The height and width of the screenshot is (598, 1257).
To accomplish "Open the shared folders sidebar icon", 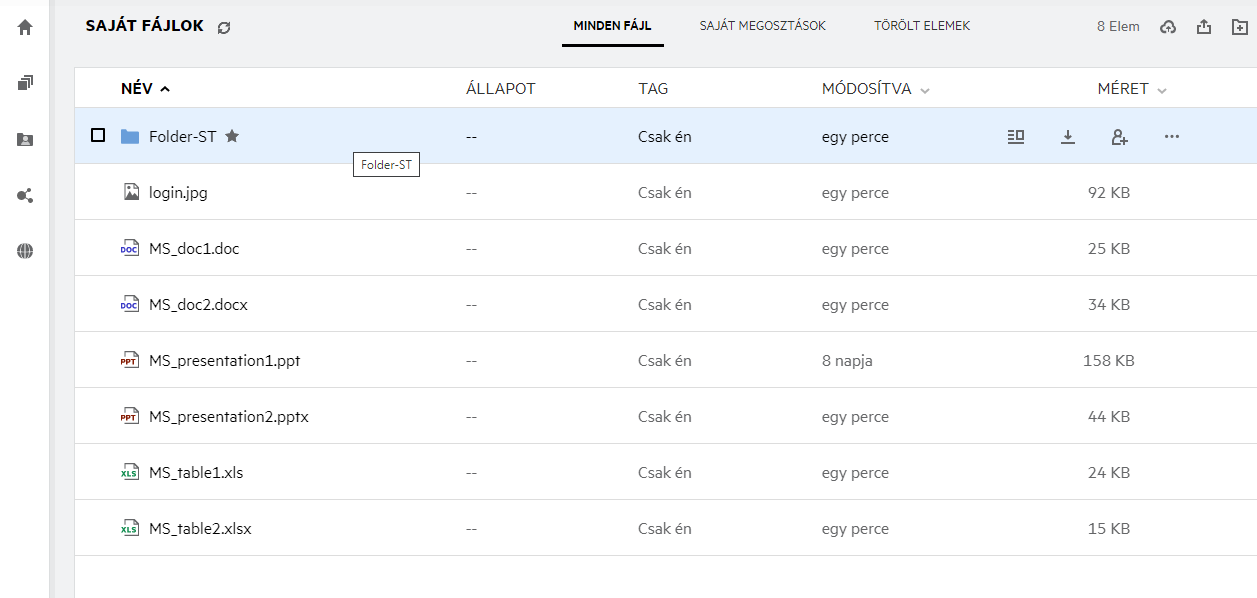I will 25,140.
